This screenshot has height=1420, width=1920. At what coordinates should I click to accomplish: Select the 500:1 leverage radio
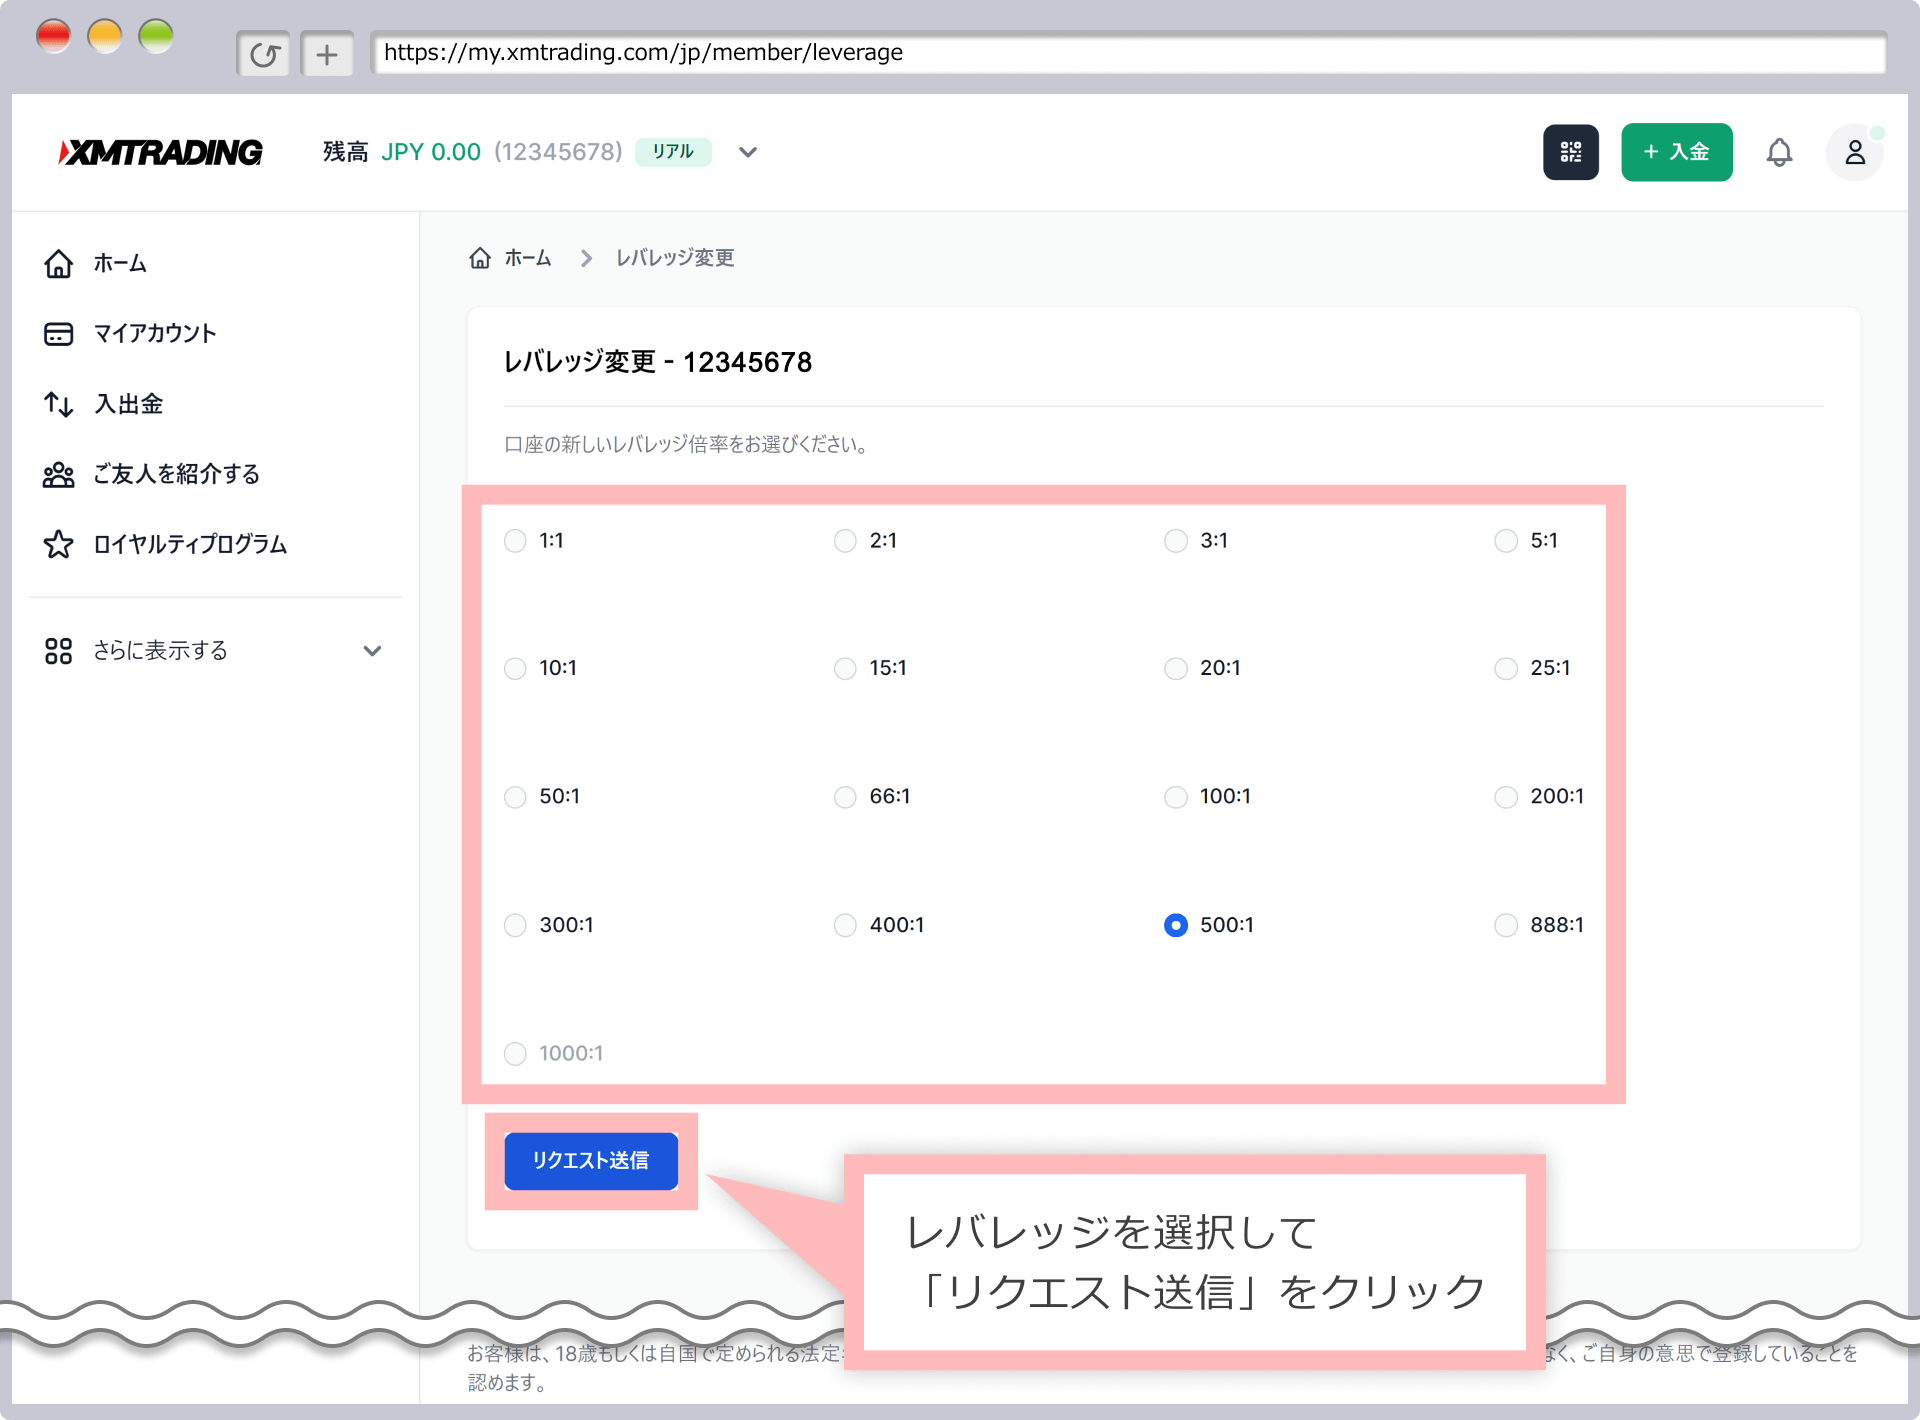[x=1176, y=925]
